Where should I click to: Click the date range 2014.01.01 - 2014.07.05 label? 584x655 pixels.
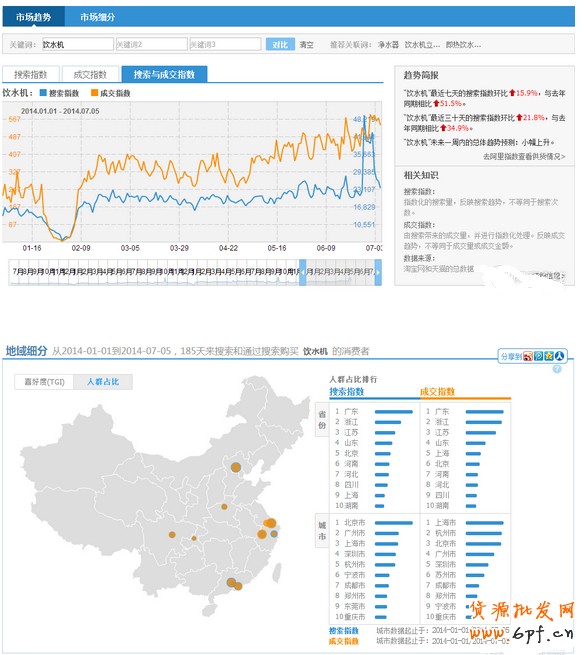60,111
